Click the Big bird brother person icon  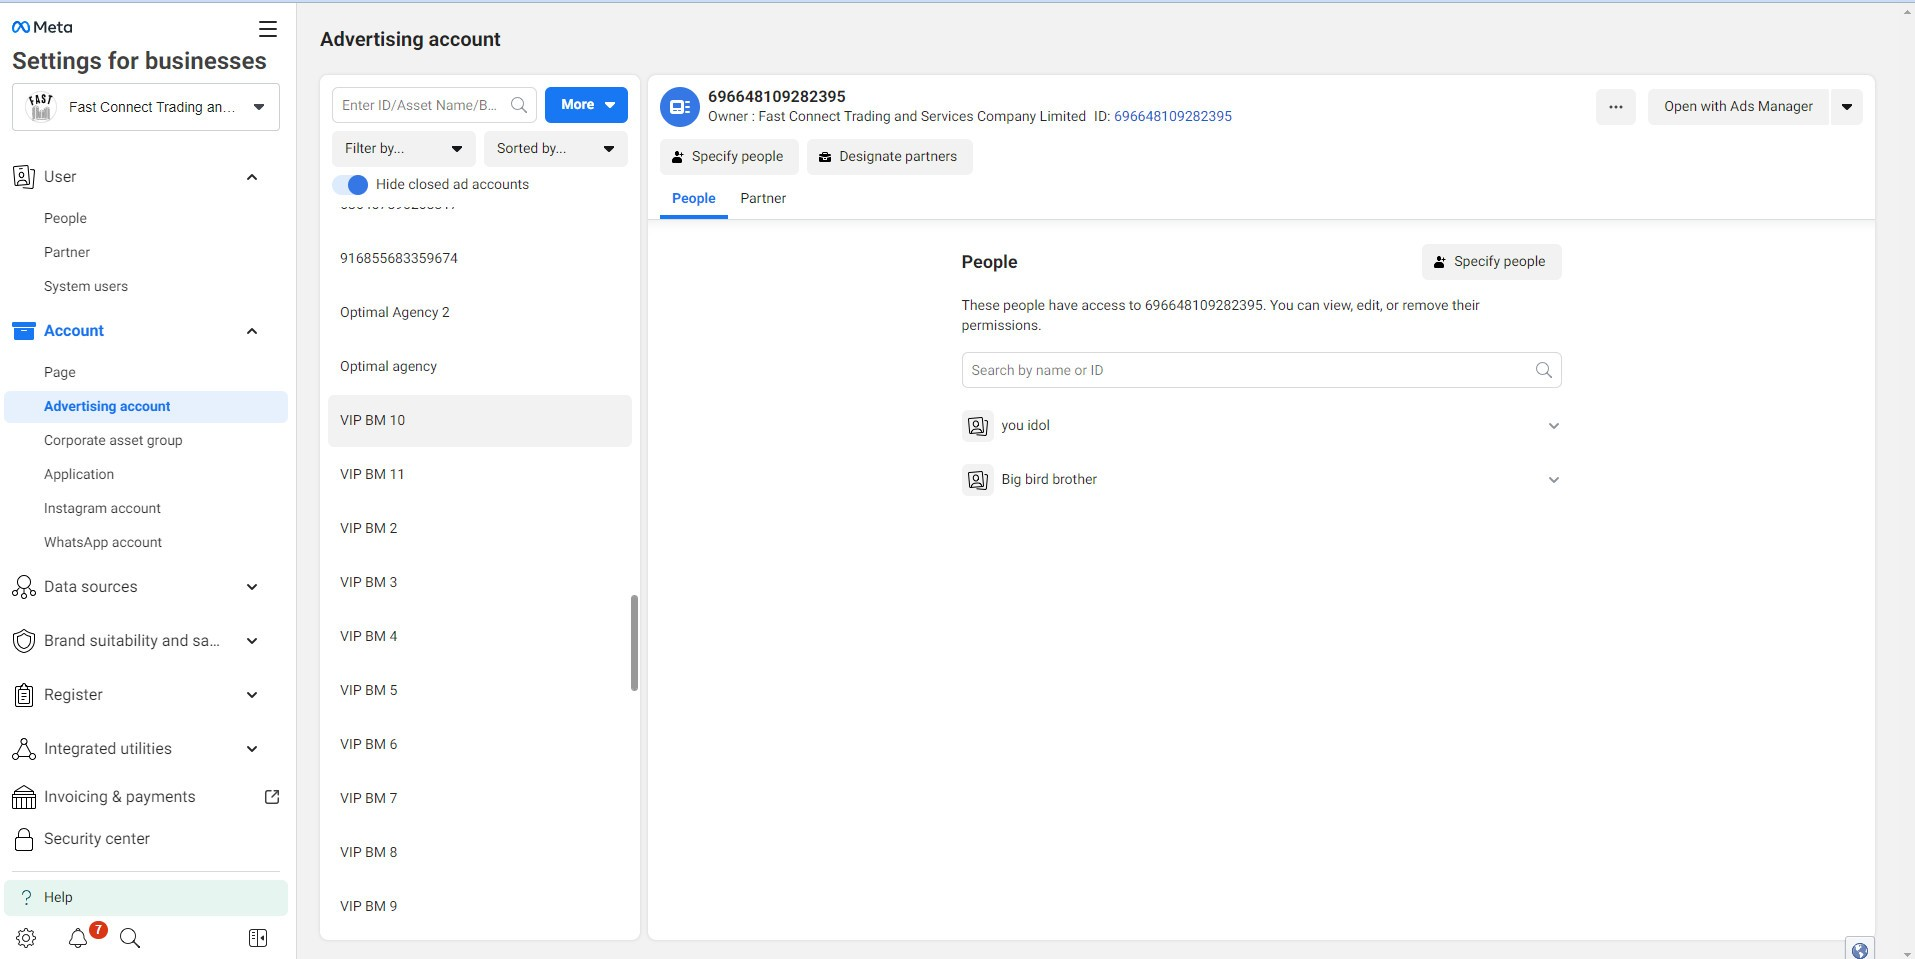tap(978, 480)
